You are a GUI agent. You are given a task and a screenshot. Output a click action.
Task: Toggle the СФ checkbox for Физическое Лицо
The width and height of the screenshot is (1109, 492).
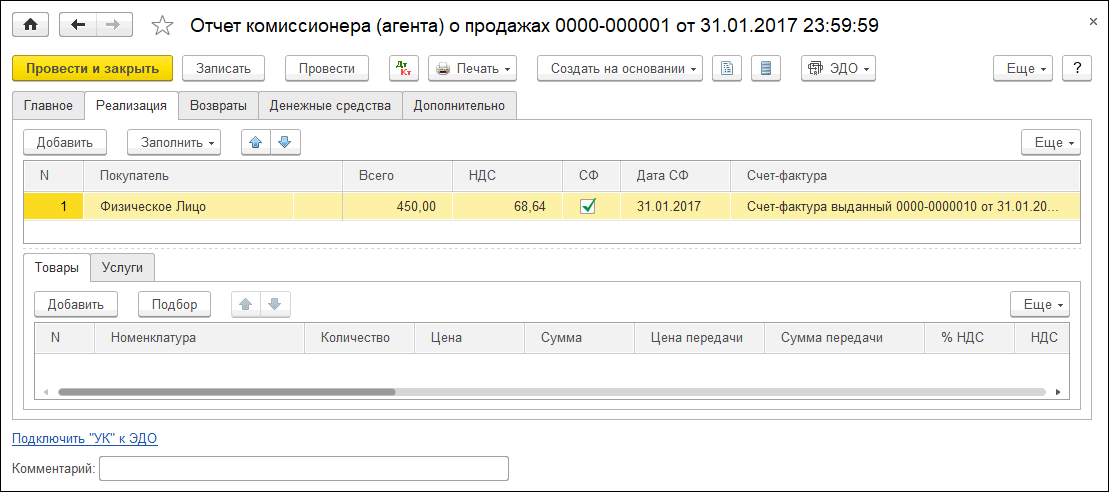click(588, 207)
